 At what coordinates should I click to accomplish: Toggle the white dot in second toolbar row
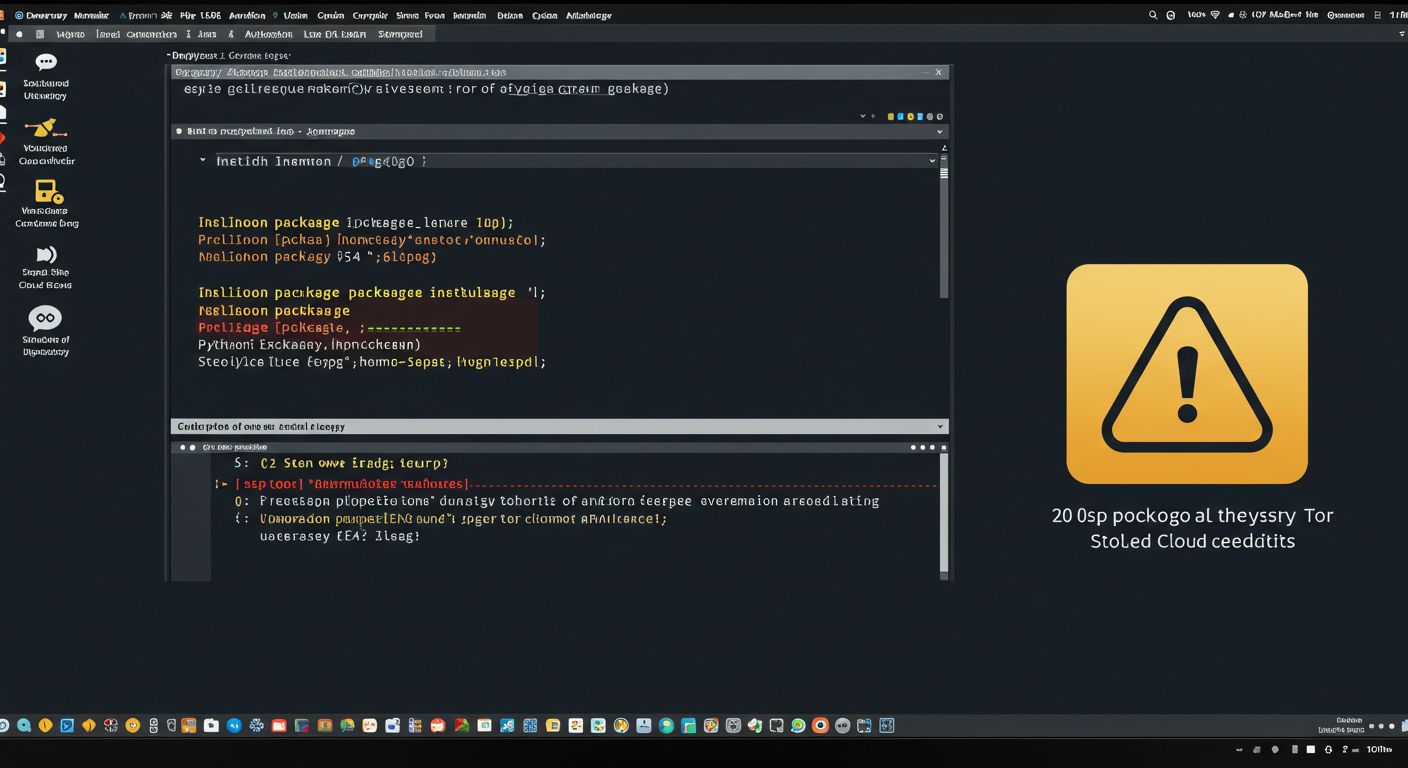point(19,34)
